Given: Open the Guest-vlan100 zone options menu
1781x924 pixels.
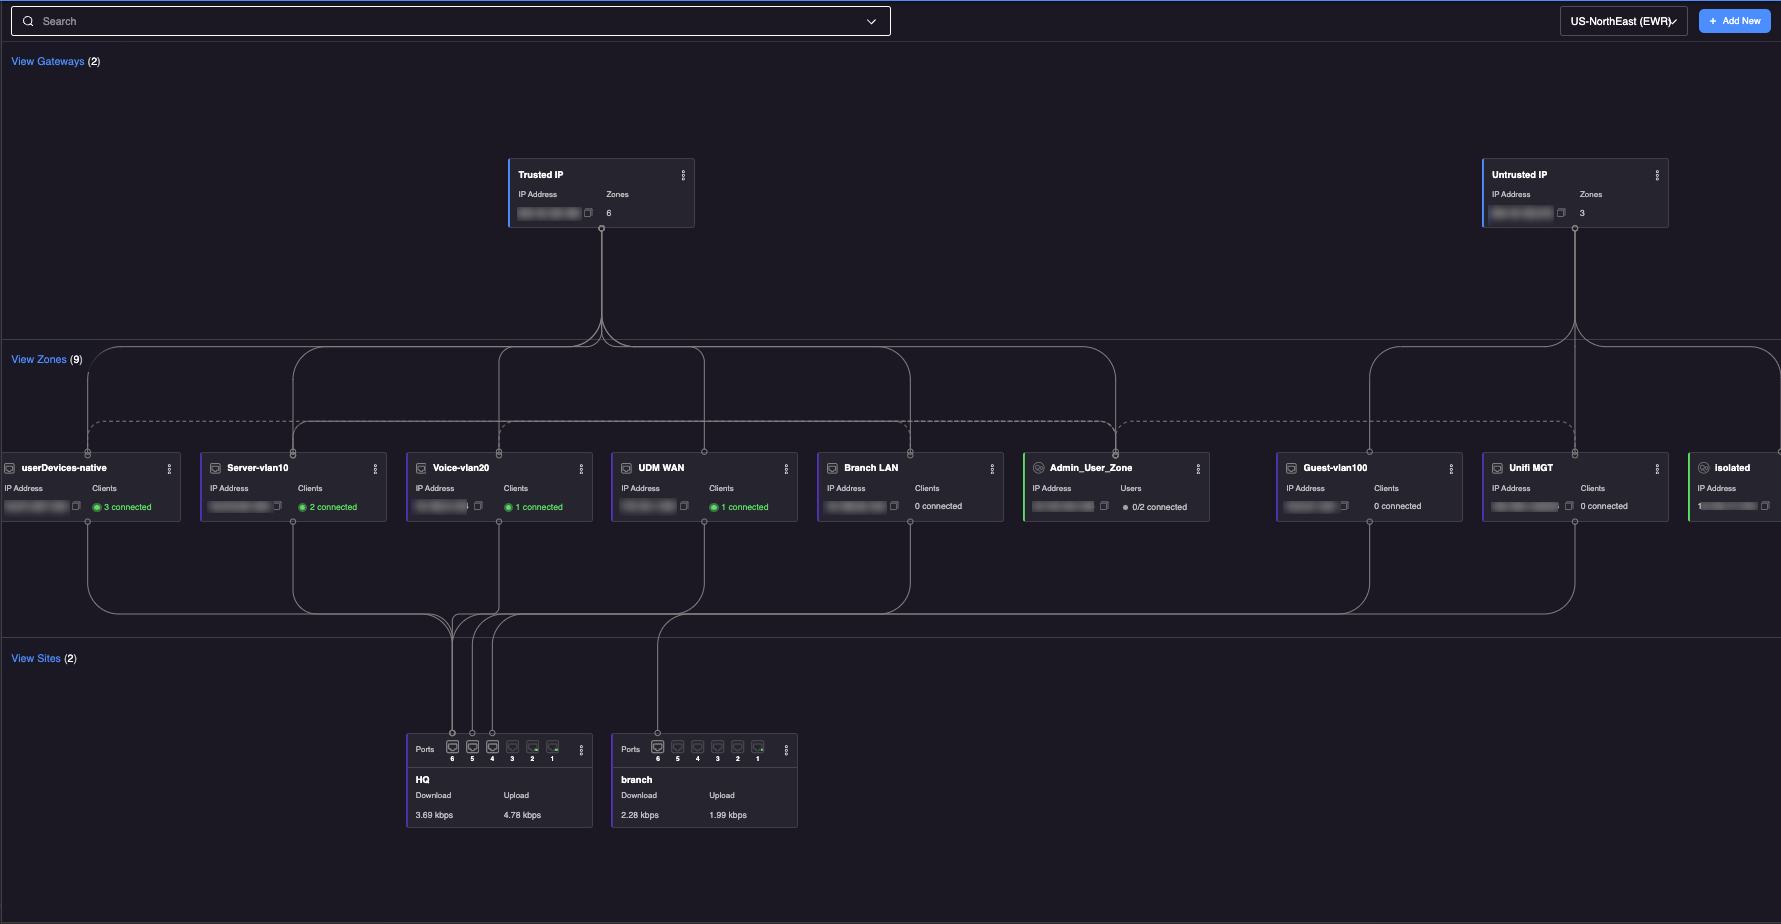Looking at the screenshot, I should coord(1451,469).
